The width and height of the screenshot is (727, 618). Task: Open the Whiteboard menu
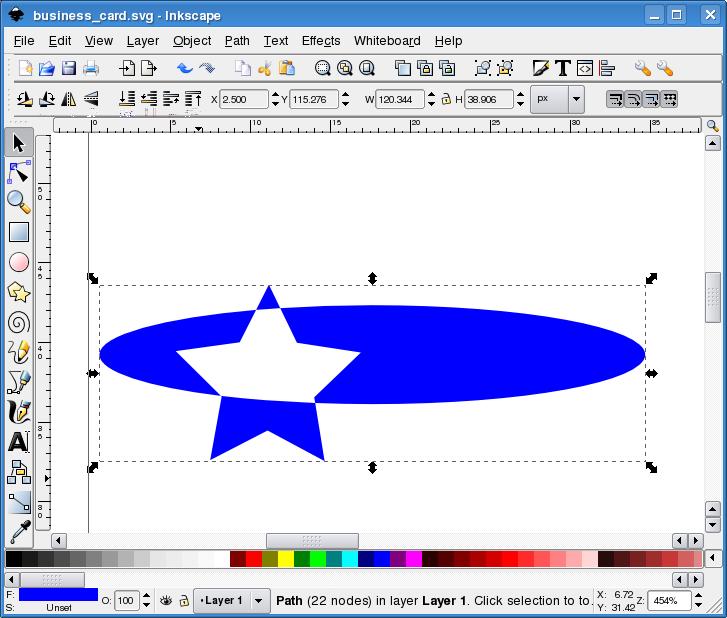click(x=387, y=41)
